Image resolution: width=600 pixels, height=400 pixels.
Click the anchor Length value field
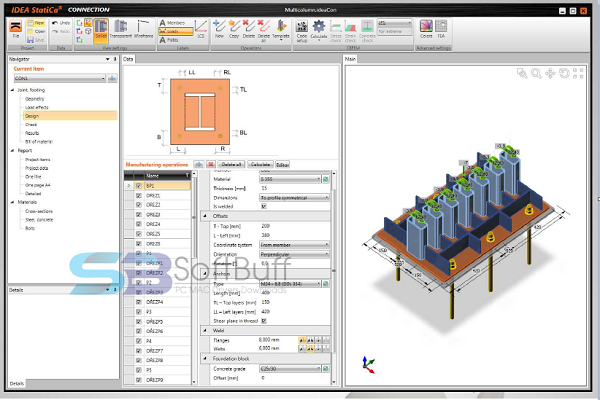tap(295, 293)
